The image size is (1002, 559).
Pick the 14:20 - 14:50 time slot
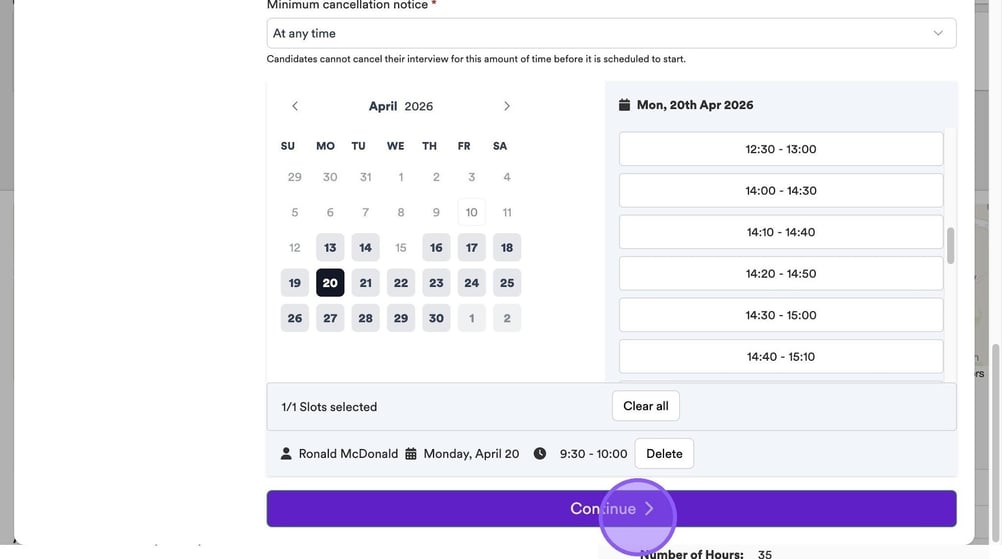coord(780,274)
